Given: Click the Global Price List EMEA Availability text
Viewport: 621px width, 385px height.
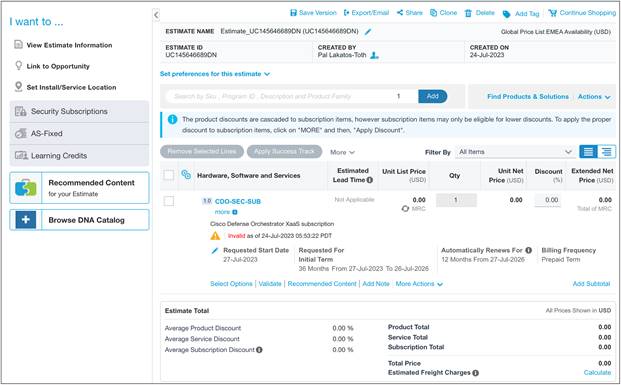Looking at the screenshot, I should [x=556, y=32].
